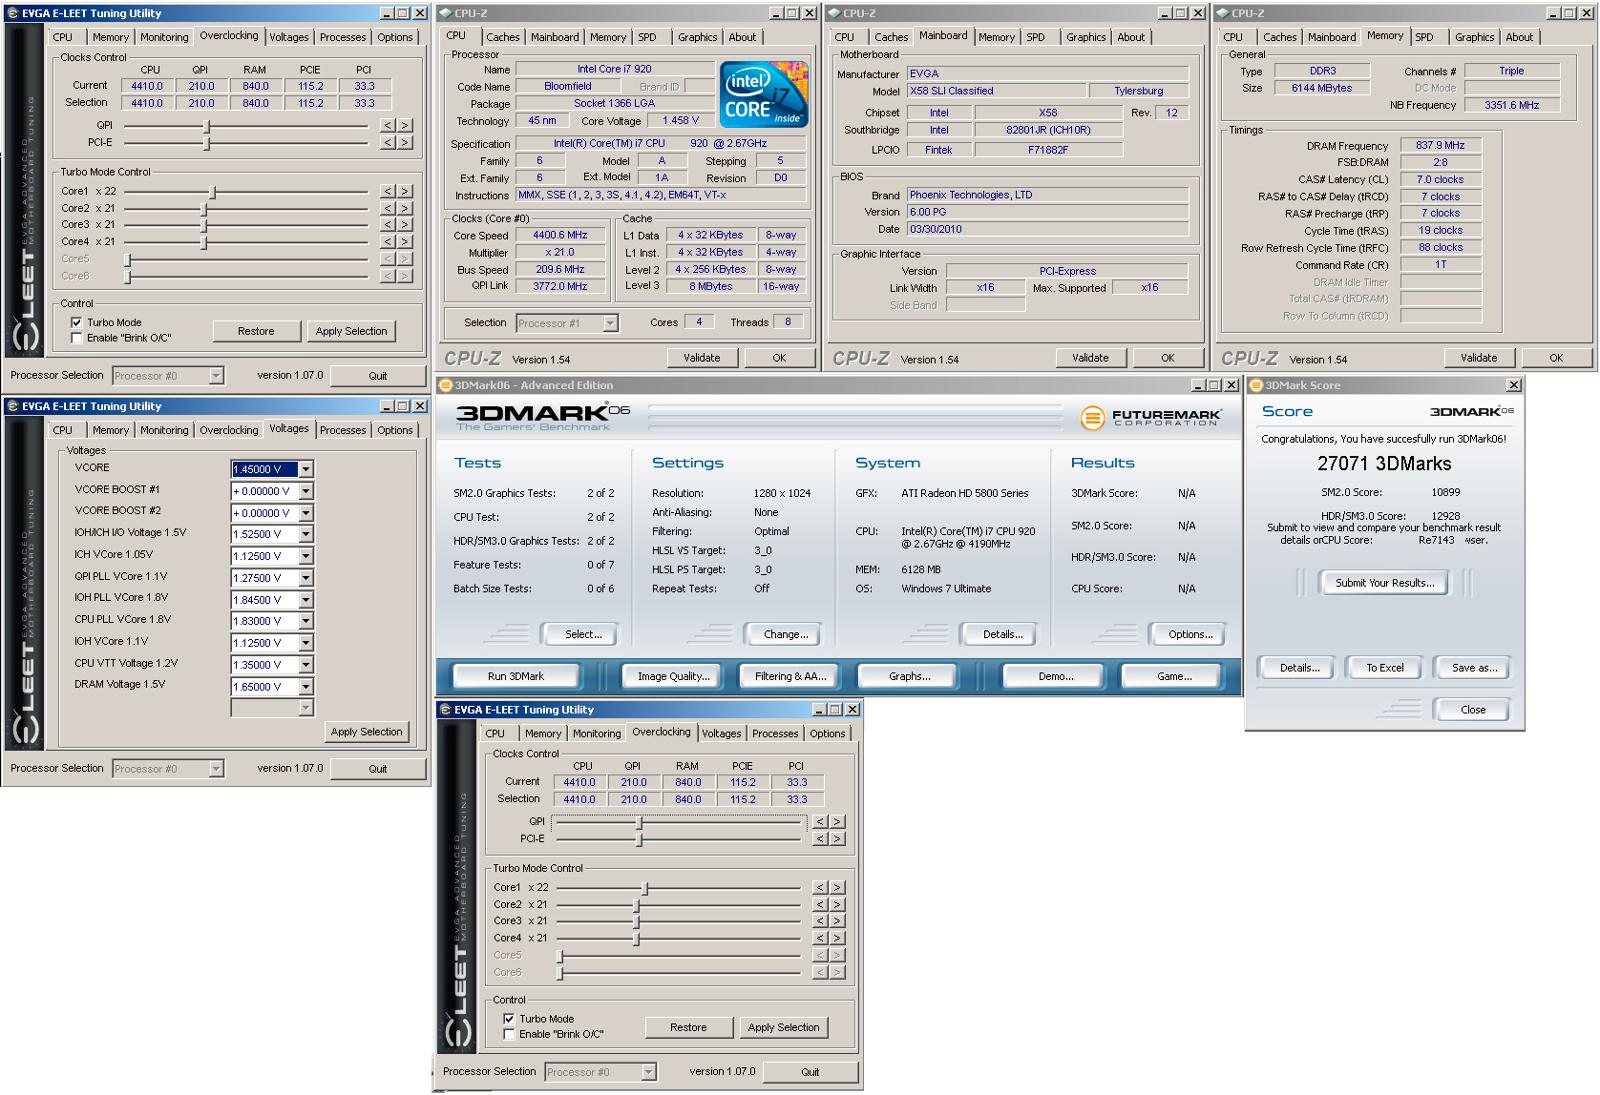1600x1095 pixels.
Task: Open the DRAM Voltage 1.5V dropdown
Action: coord(306,687)
